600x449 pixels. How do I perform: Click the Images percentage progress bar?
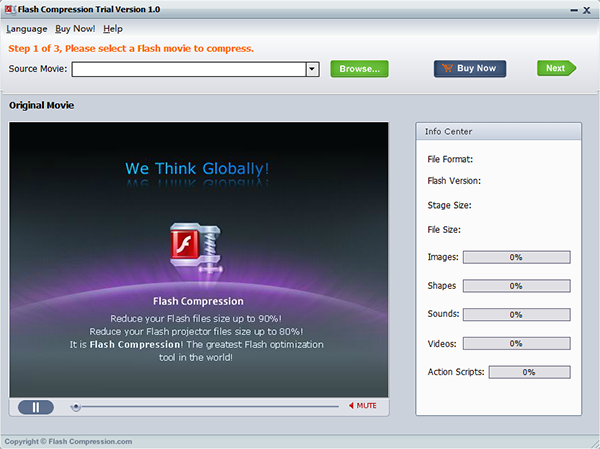click(x=517, y=257)
